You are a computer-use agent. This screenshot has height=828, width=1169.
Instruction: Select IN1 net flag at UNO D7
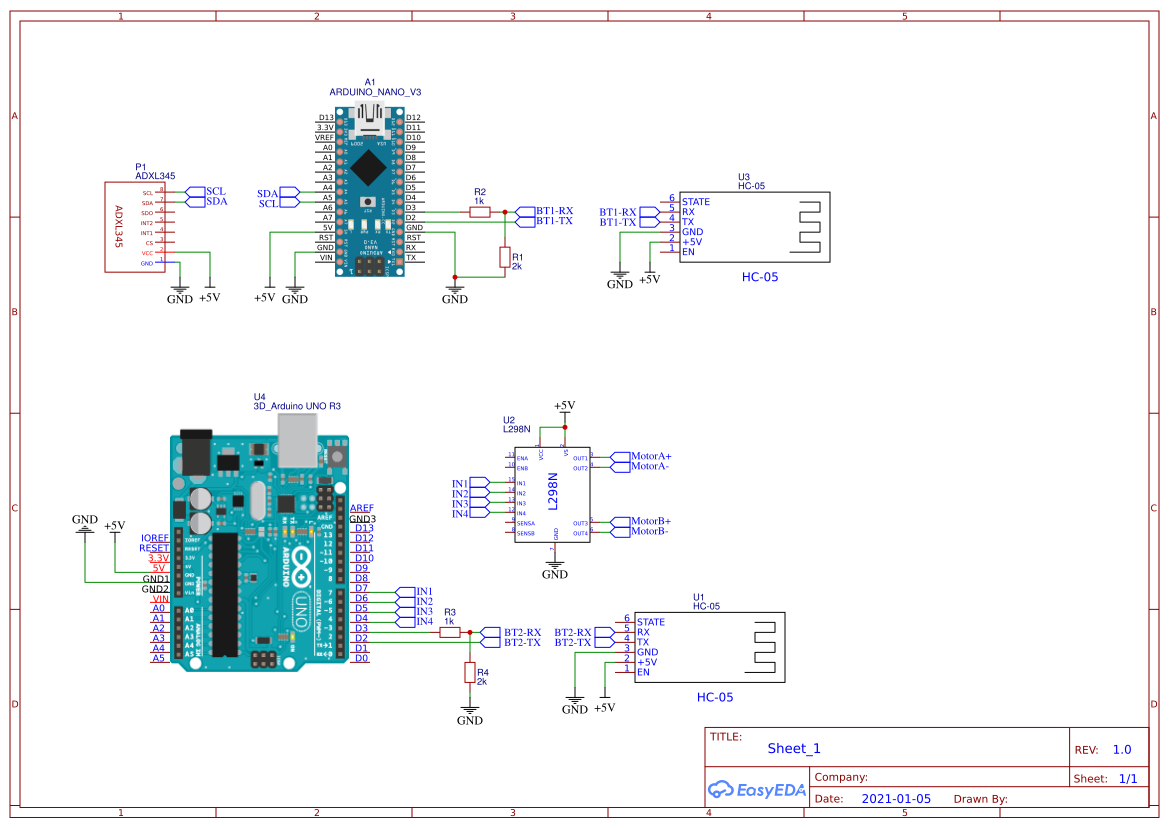click(414, 592)
